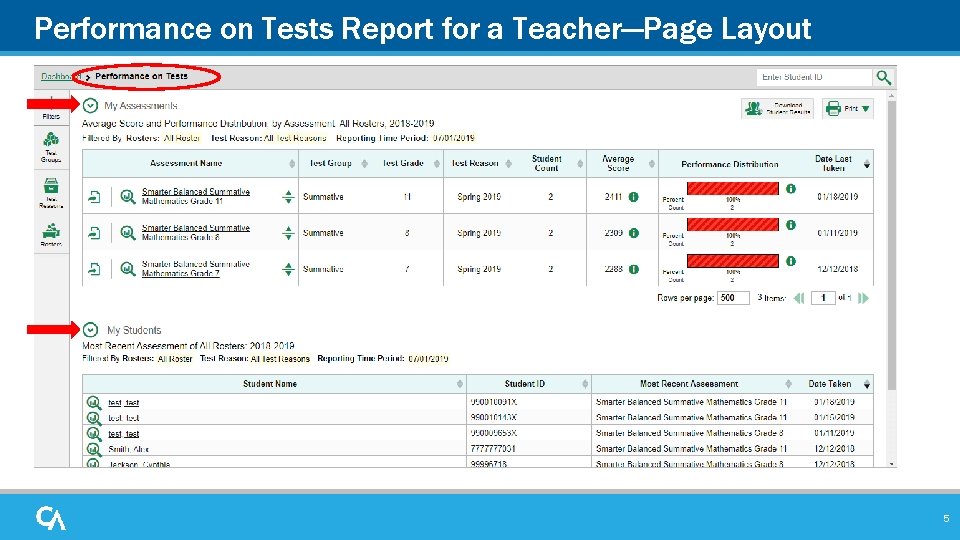
Task: Collapse the My Assessments section
Action: click(90, 105)
